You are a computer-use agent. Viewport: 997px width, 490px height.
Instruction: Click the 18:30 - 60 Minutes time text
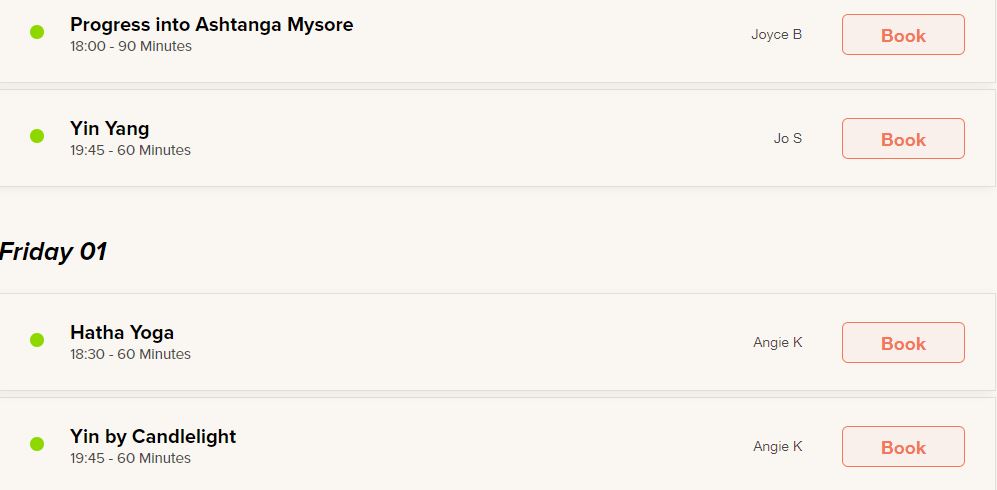[x=130, y=355]
